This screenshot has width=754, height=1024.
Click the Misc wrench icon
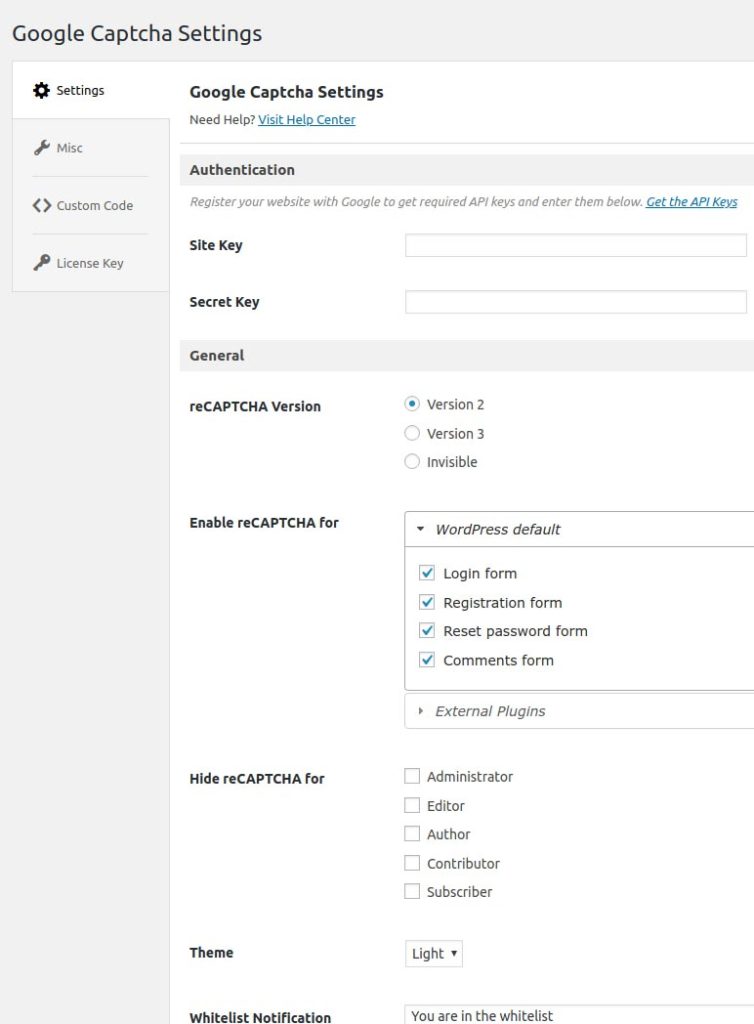(x=42, y=148)
